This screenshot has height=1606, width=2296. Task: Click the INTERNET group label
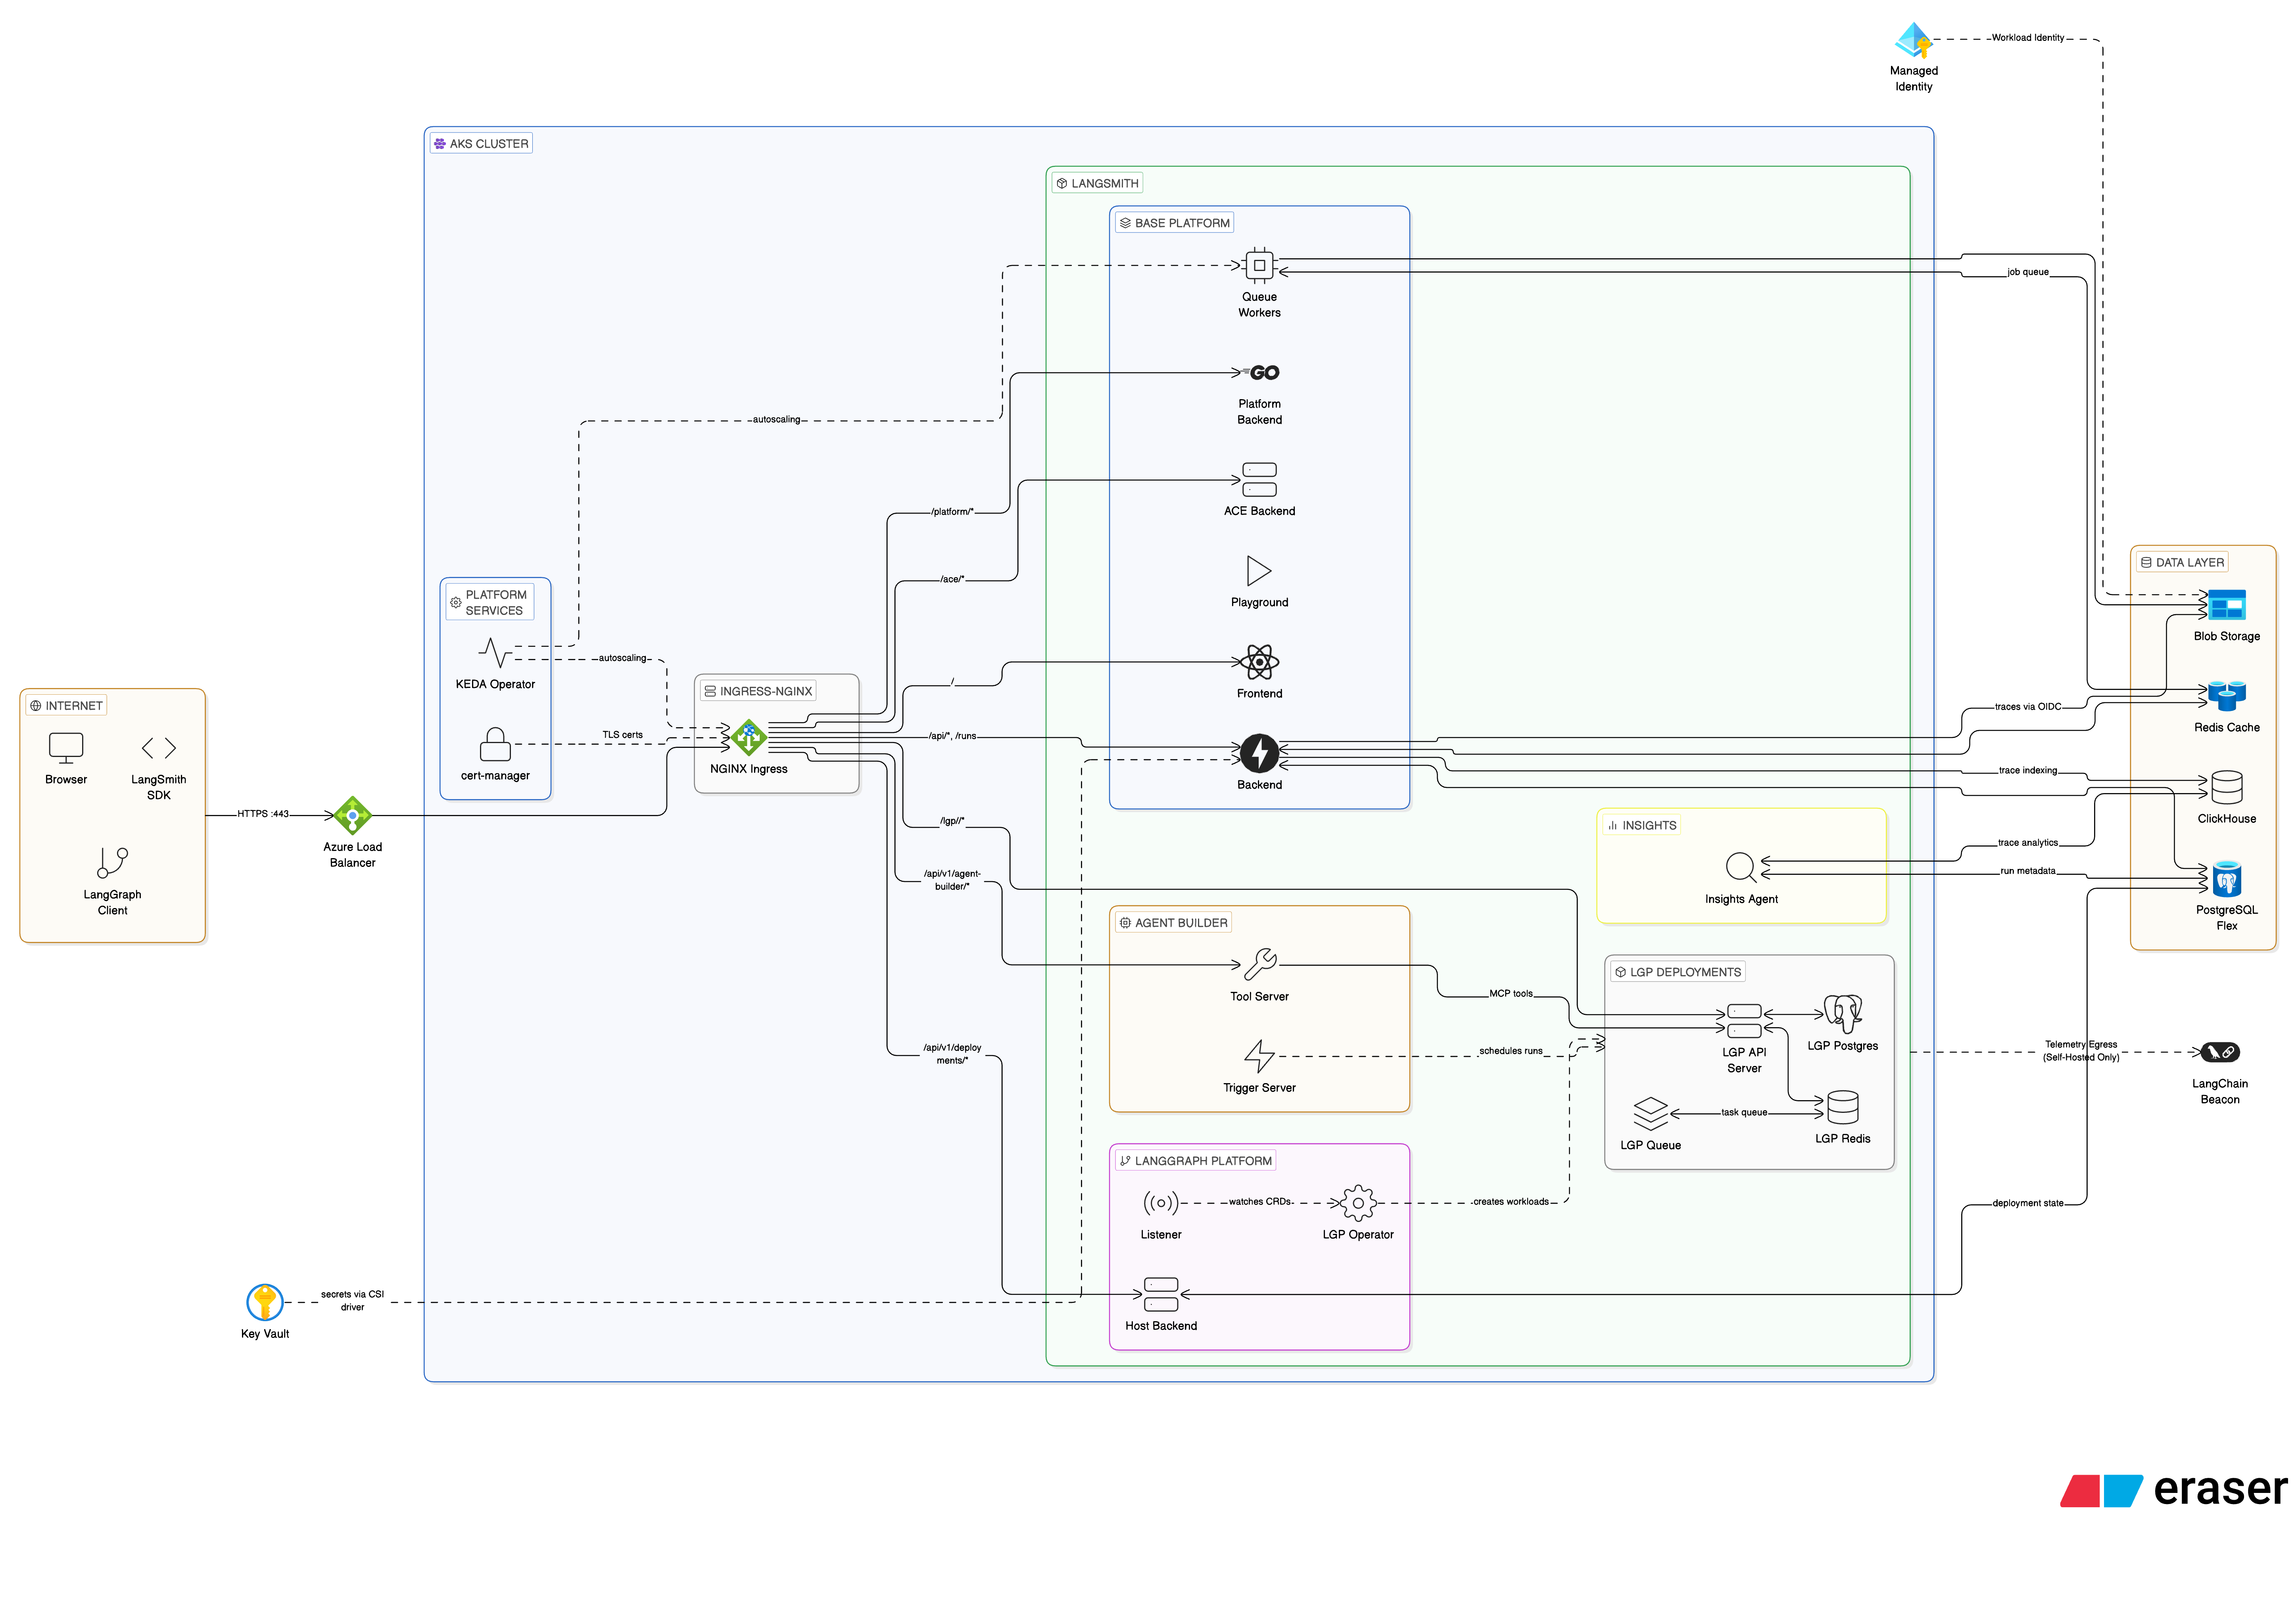66,706
